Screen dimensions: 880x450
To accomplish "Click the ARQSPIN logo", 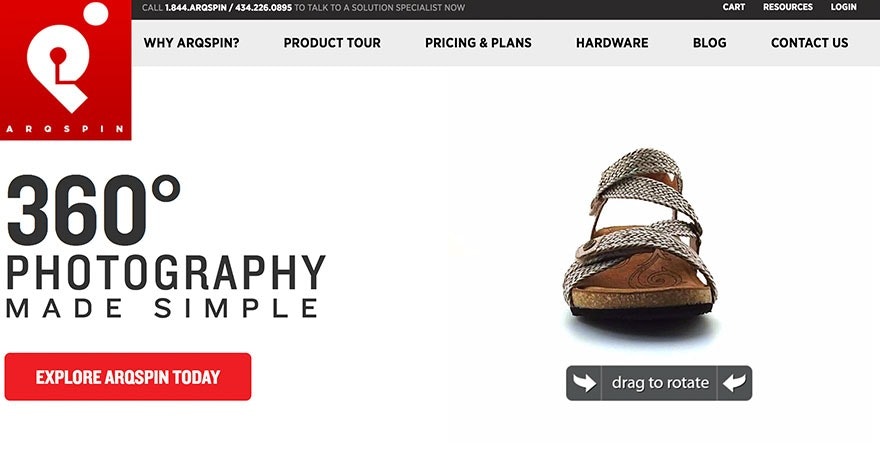I will coord(66,70).
